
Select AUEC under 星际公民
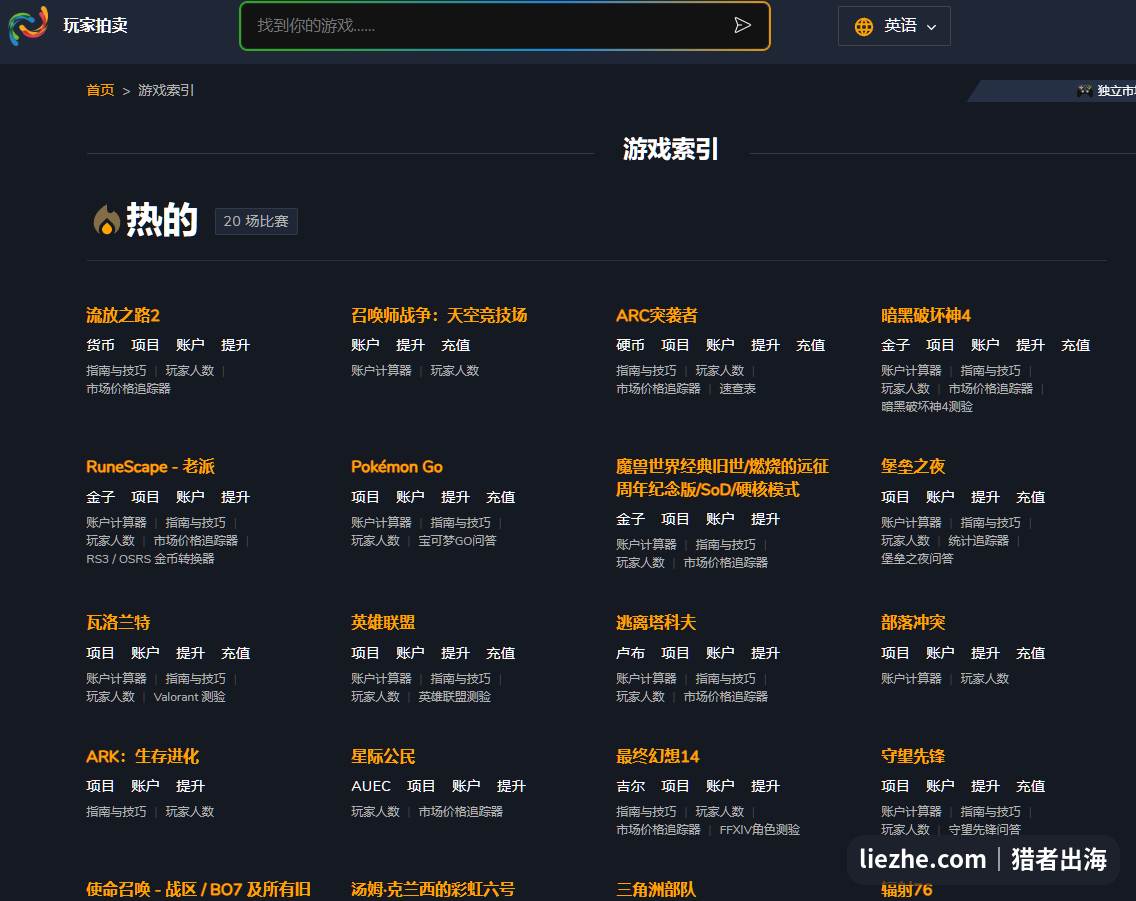click(371, 786)
